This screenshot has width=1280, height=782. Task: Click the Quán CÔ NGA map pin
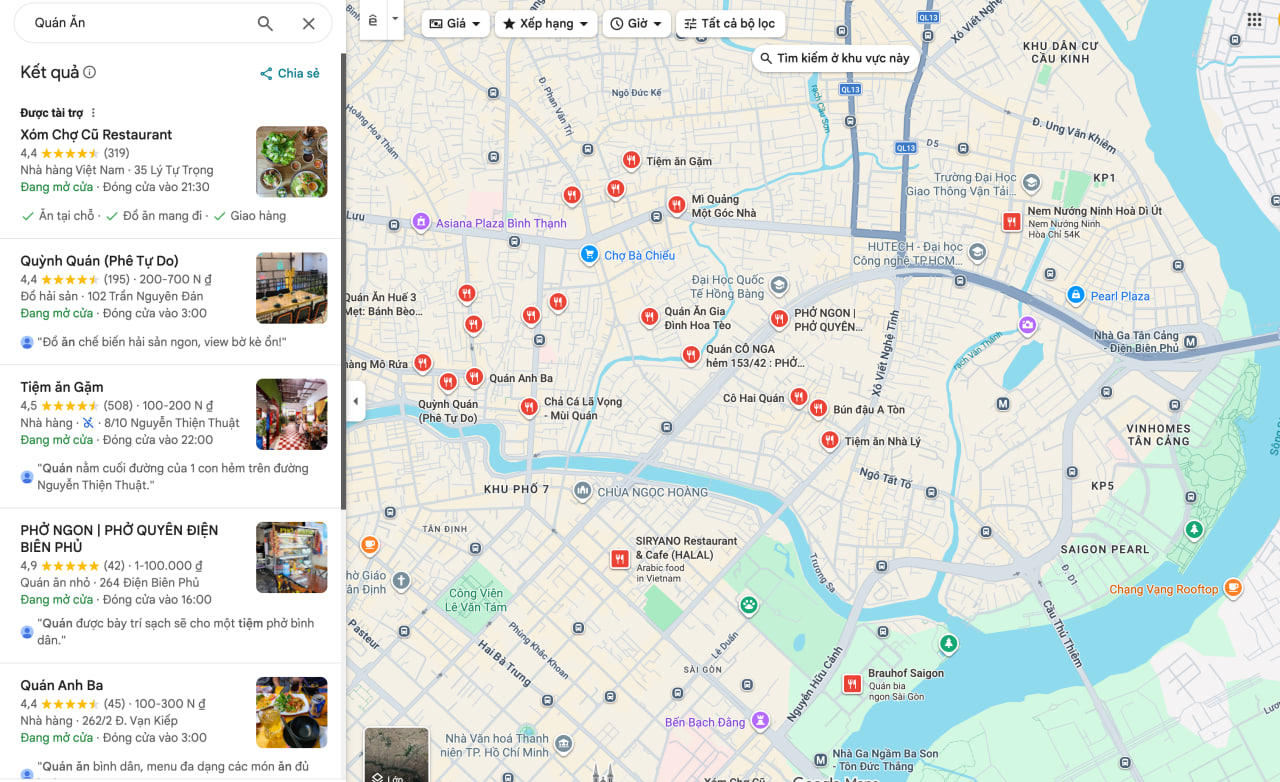point(691,355)
